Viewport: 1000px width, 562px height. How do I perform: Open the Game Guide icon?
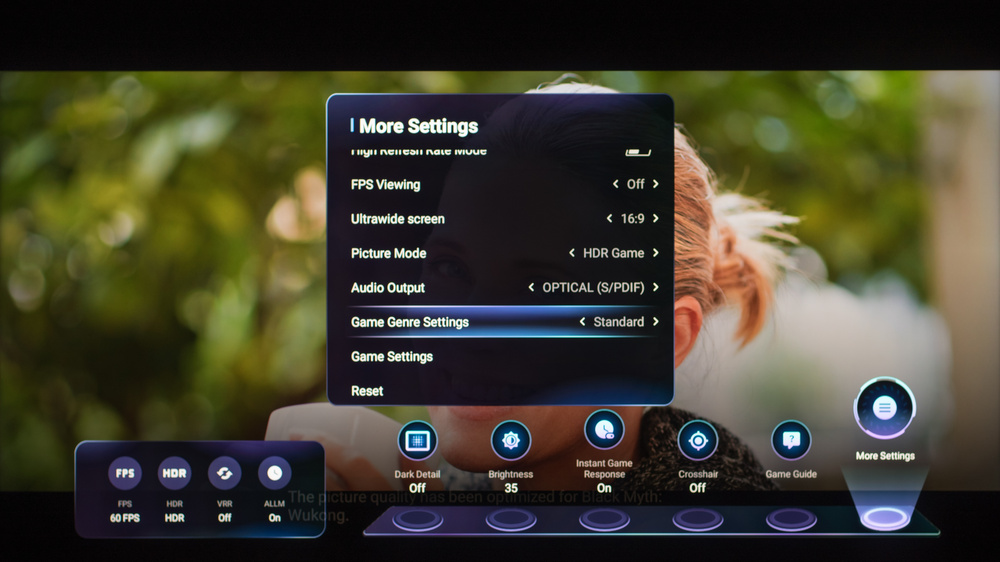pyautogui.click(x=791, y=441)
